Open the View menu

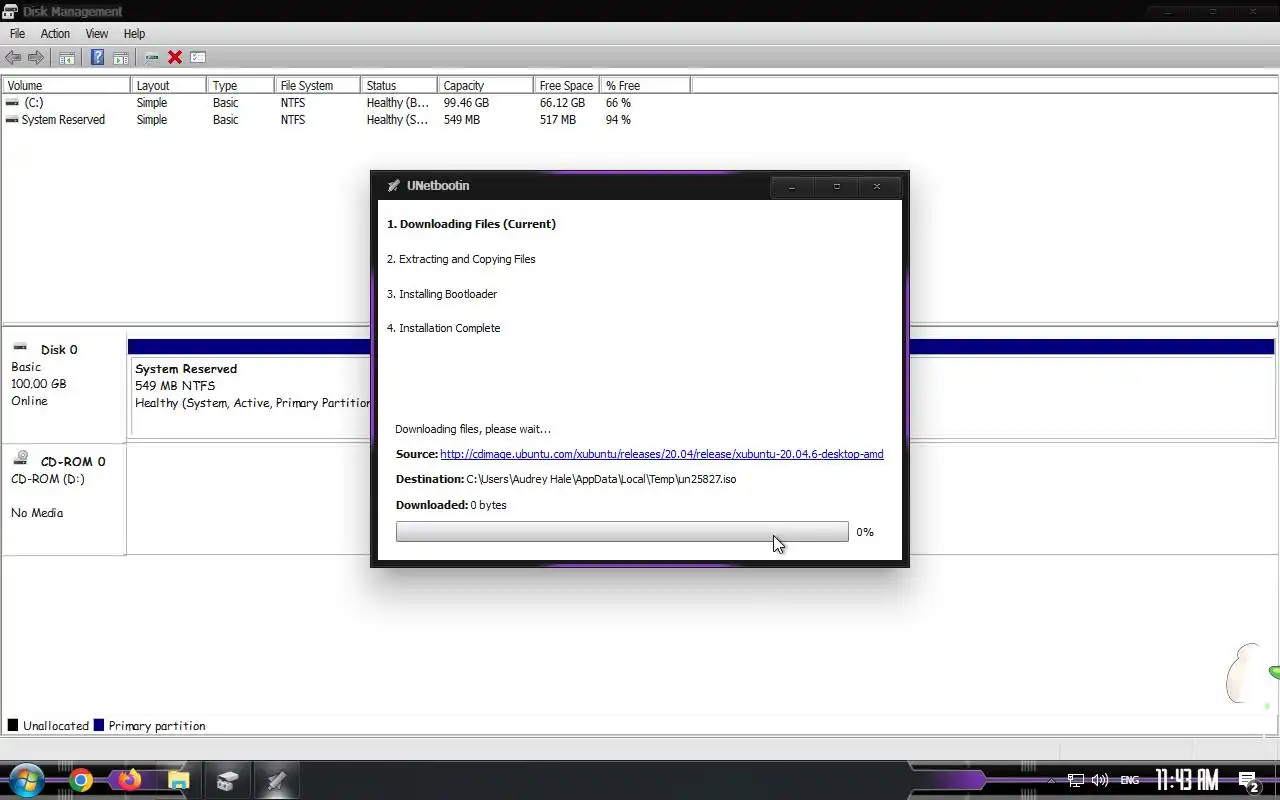tap(97, 34)
